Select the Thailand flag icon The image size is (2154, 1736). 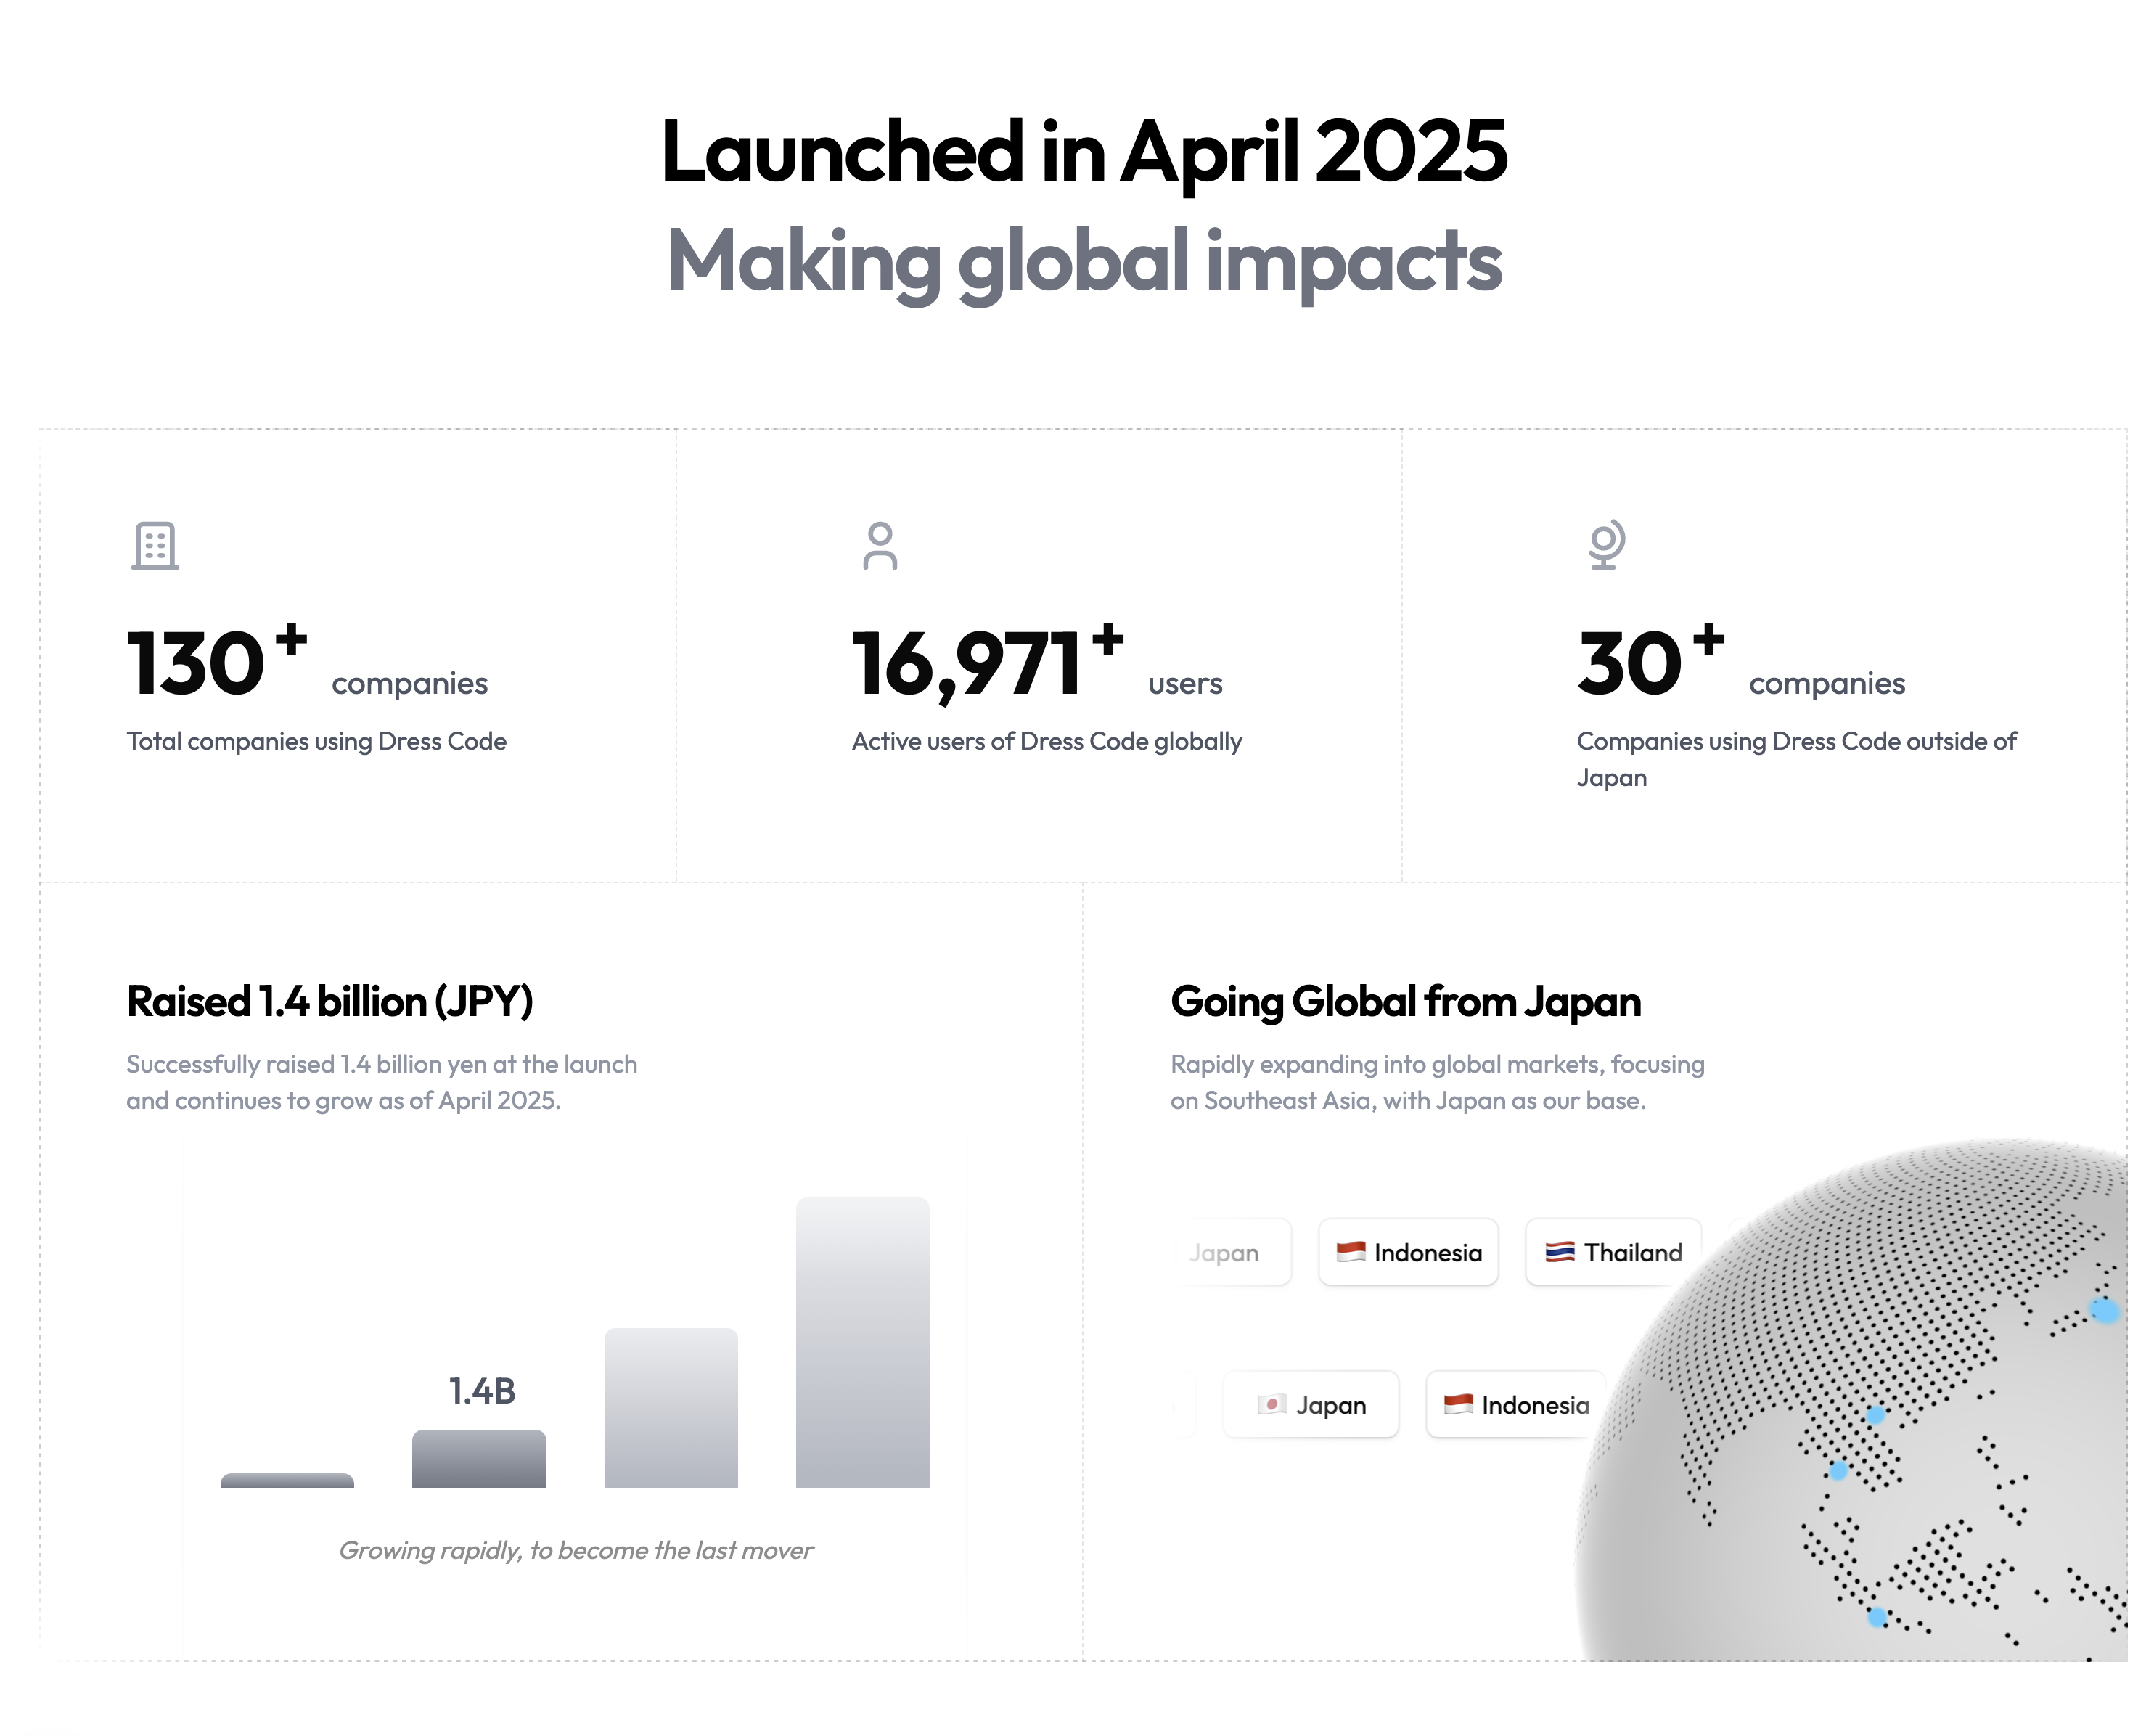[1560, 1251]
